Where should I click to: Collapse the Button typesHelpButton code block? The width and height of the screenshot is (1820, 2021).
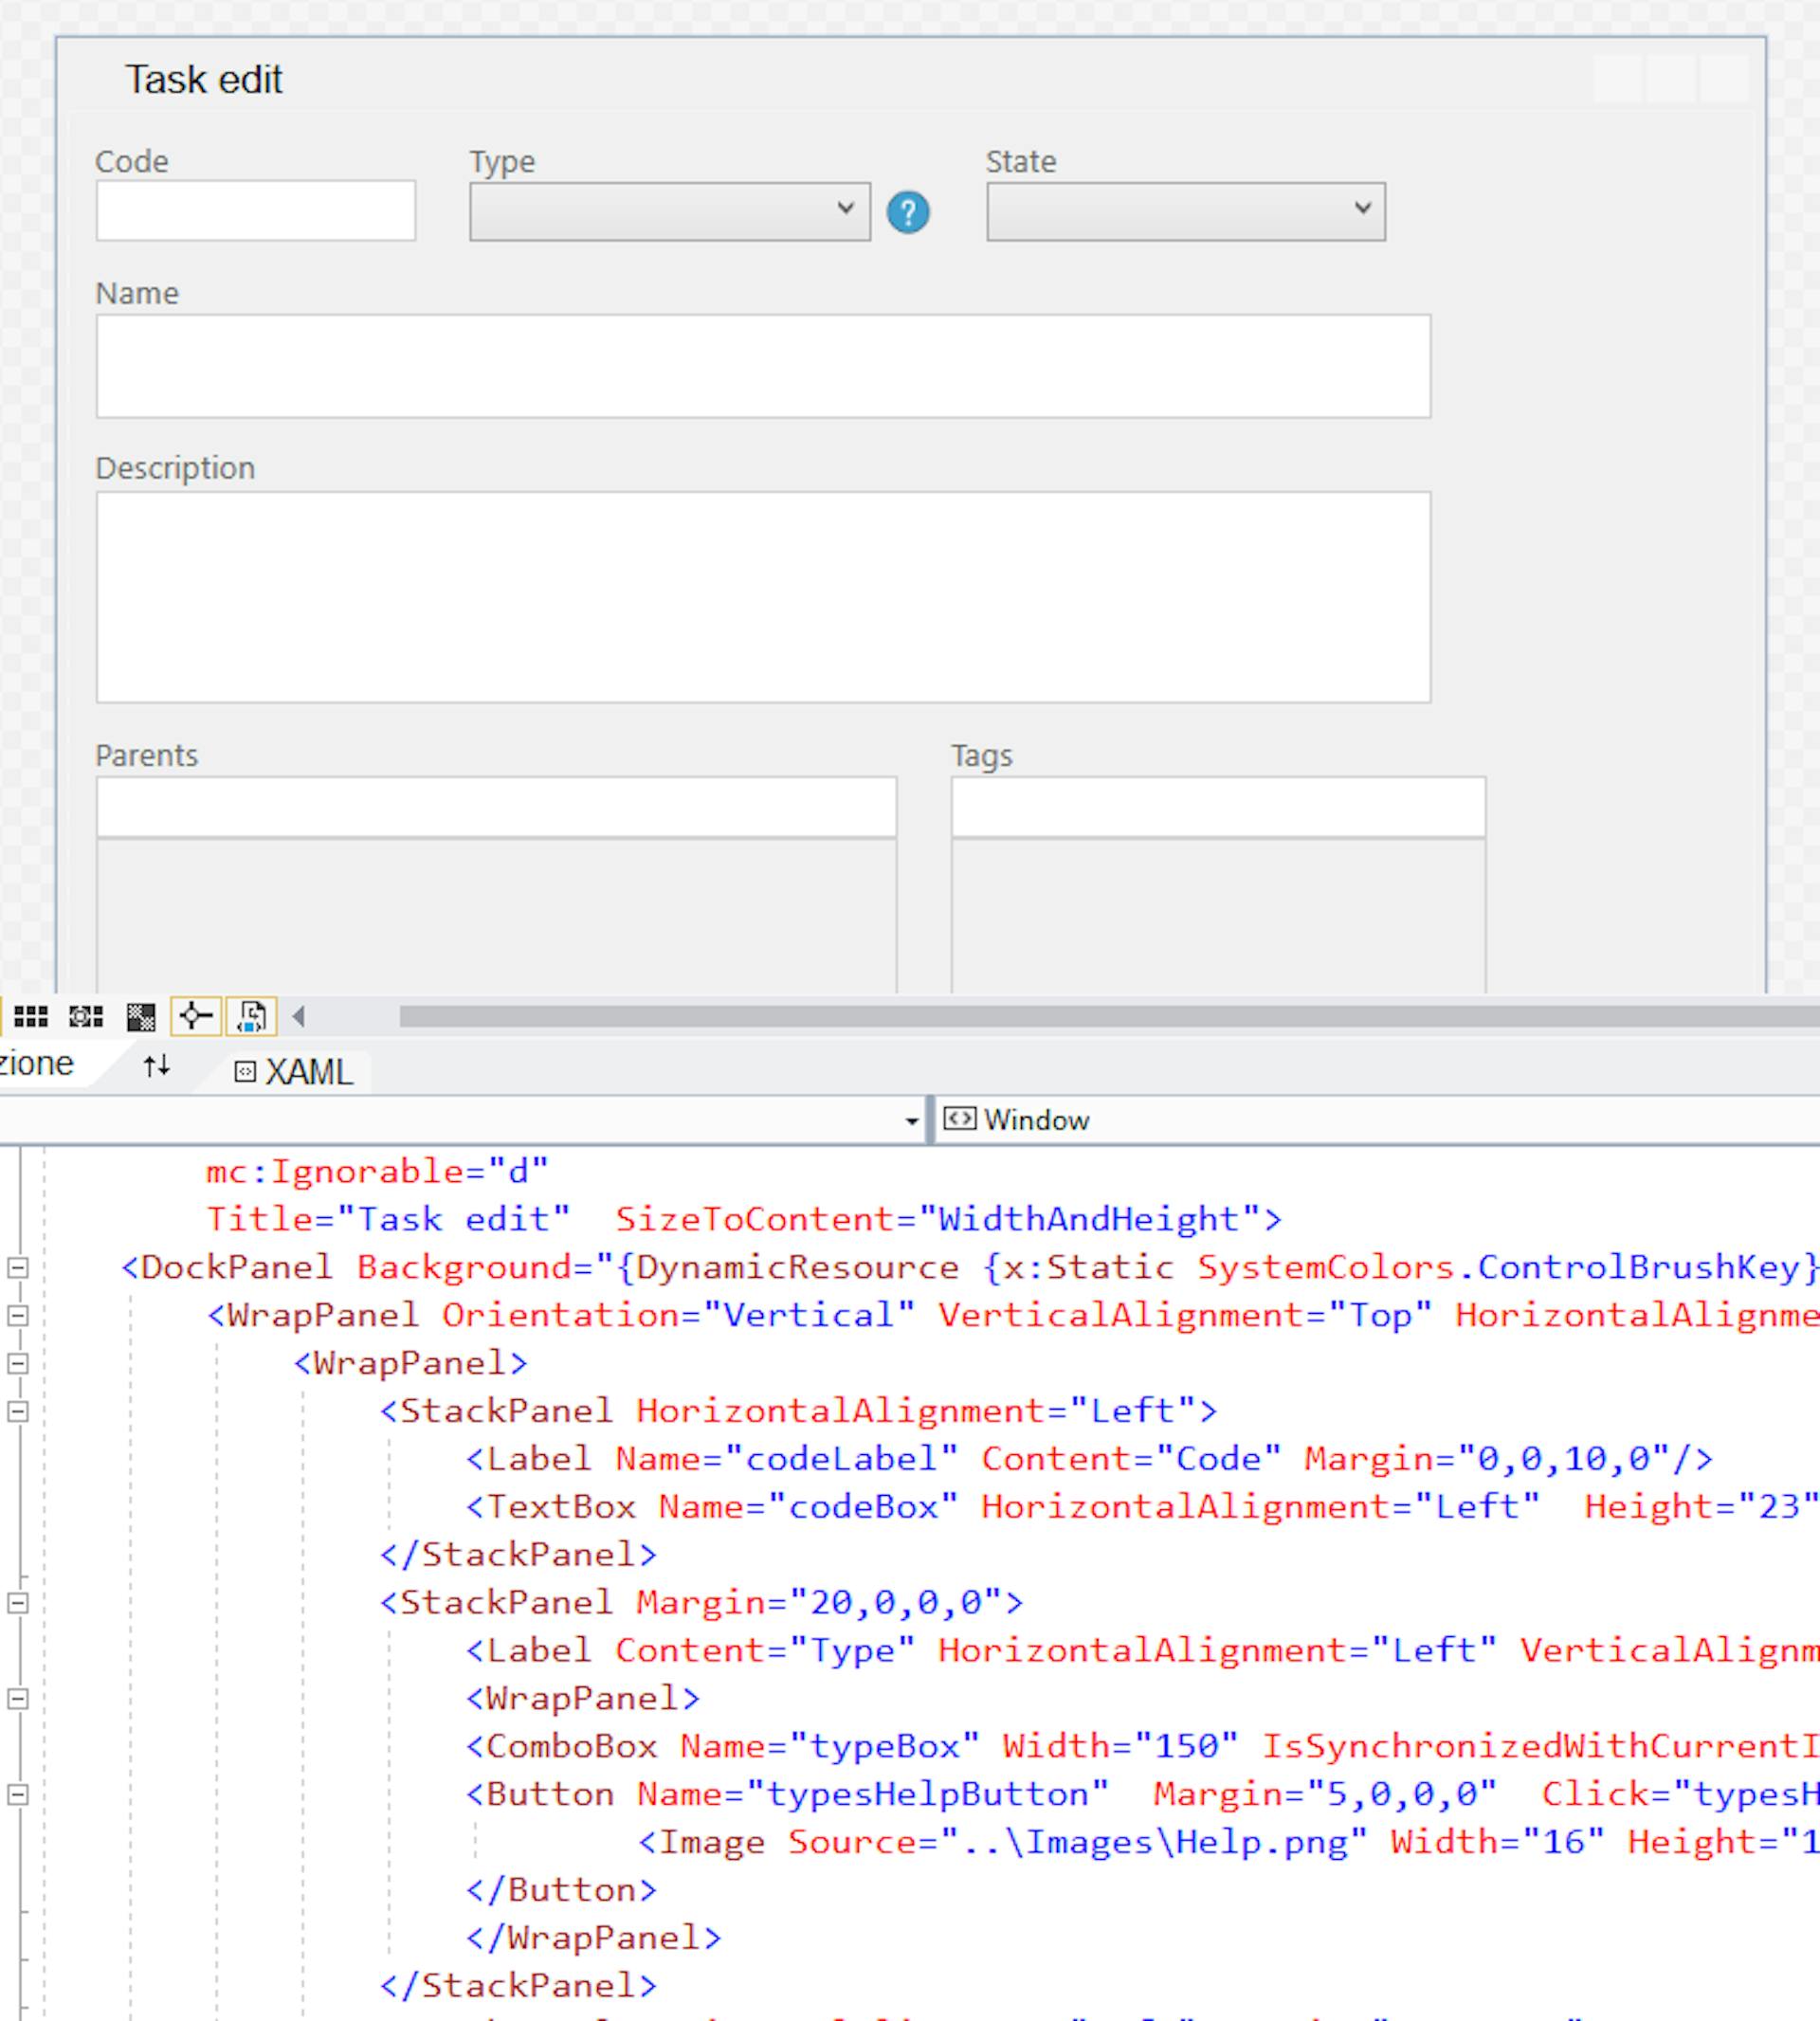click(18, 1794)
